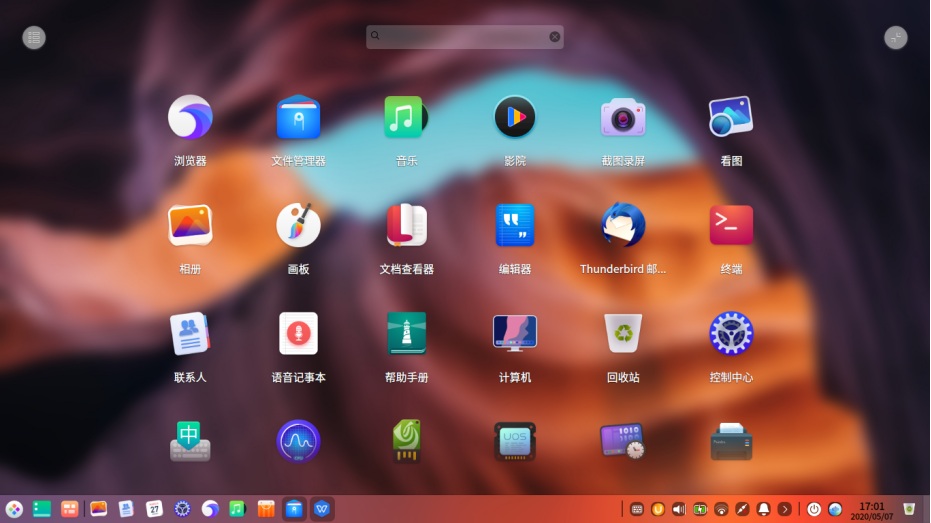Launch the 影院 movie player

(515, 117)
